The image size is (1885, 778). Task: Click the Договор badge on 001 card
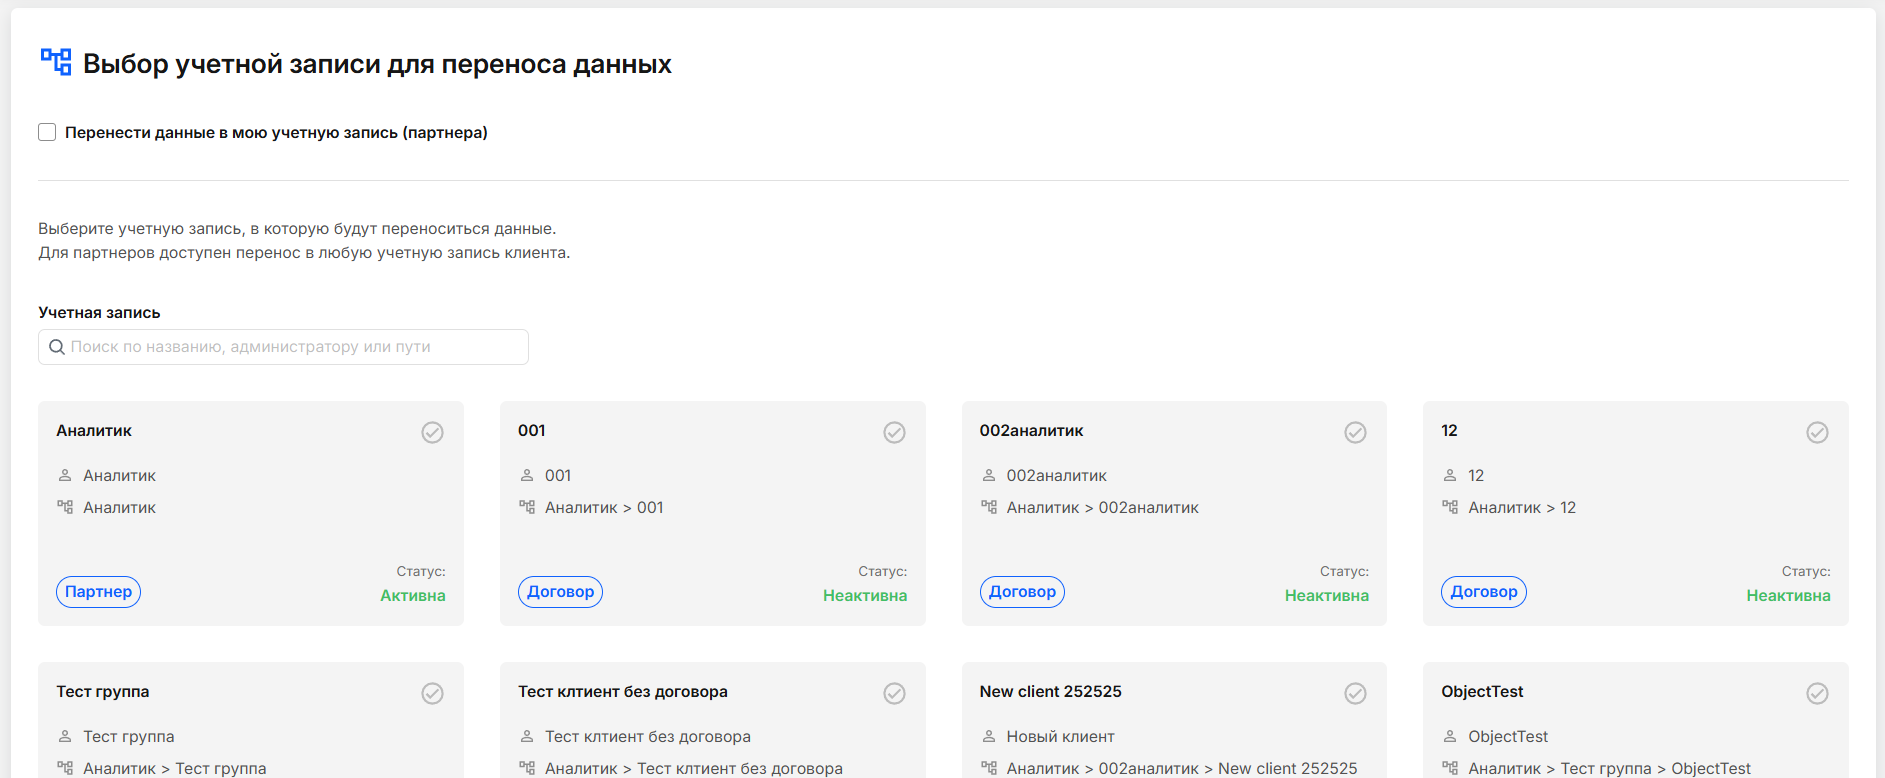point(560,592)
